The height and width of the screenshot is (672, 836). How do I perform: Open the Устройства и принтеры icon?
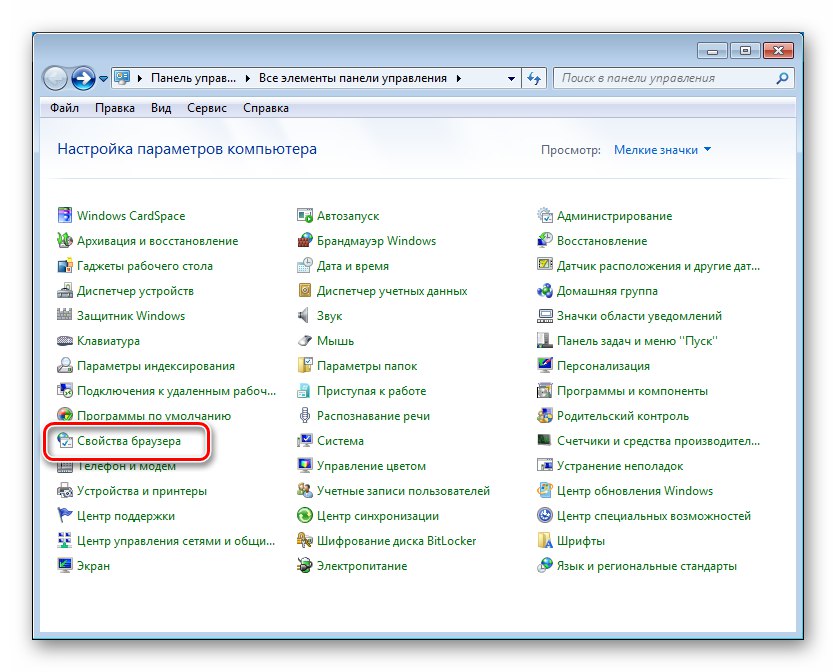click(x=65, y=491)
